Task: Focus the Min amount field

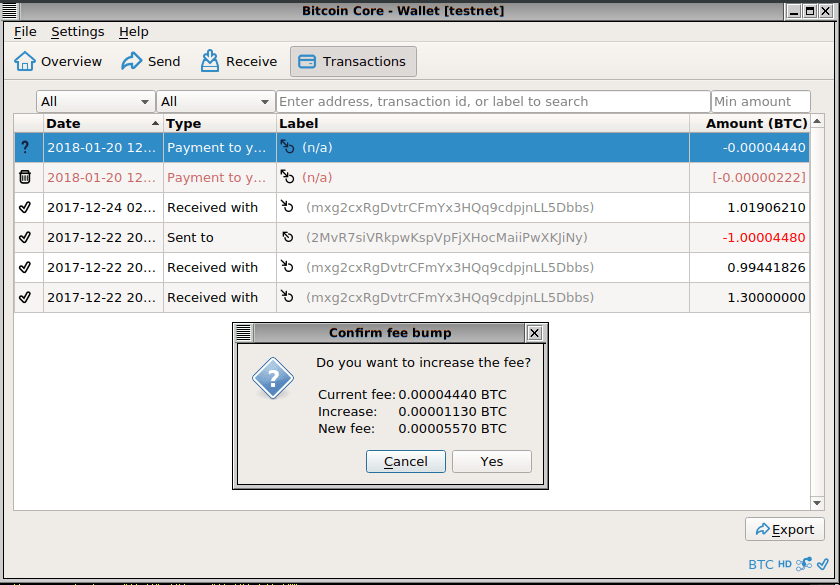Action: [761, 101]
